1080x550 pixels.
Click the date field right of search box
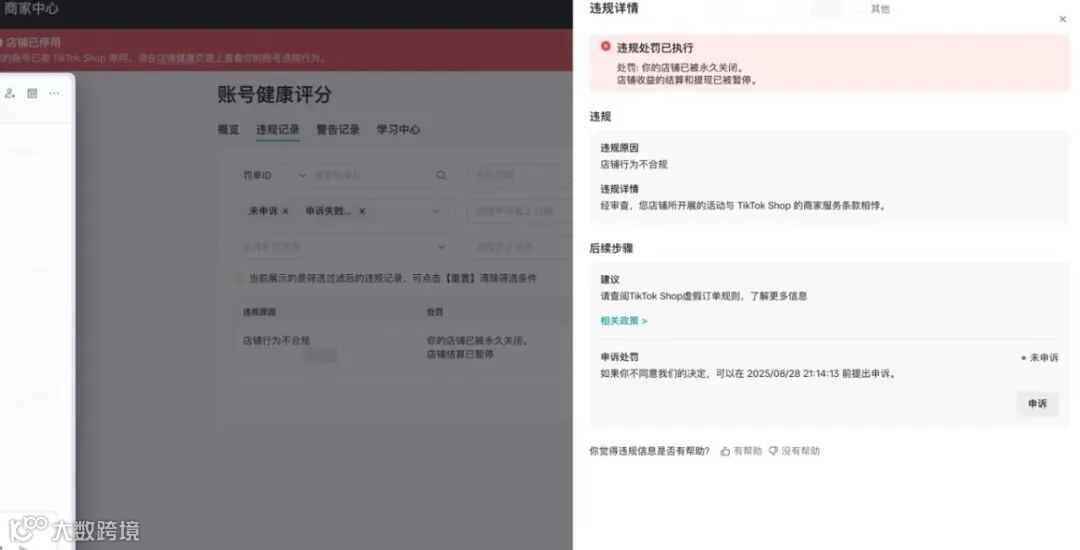coord(519,175)
